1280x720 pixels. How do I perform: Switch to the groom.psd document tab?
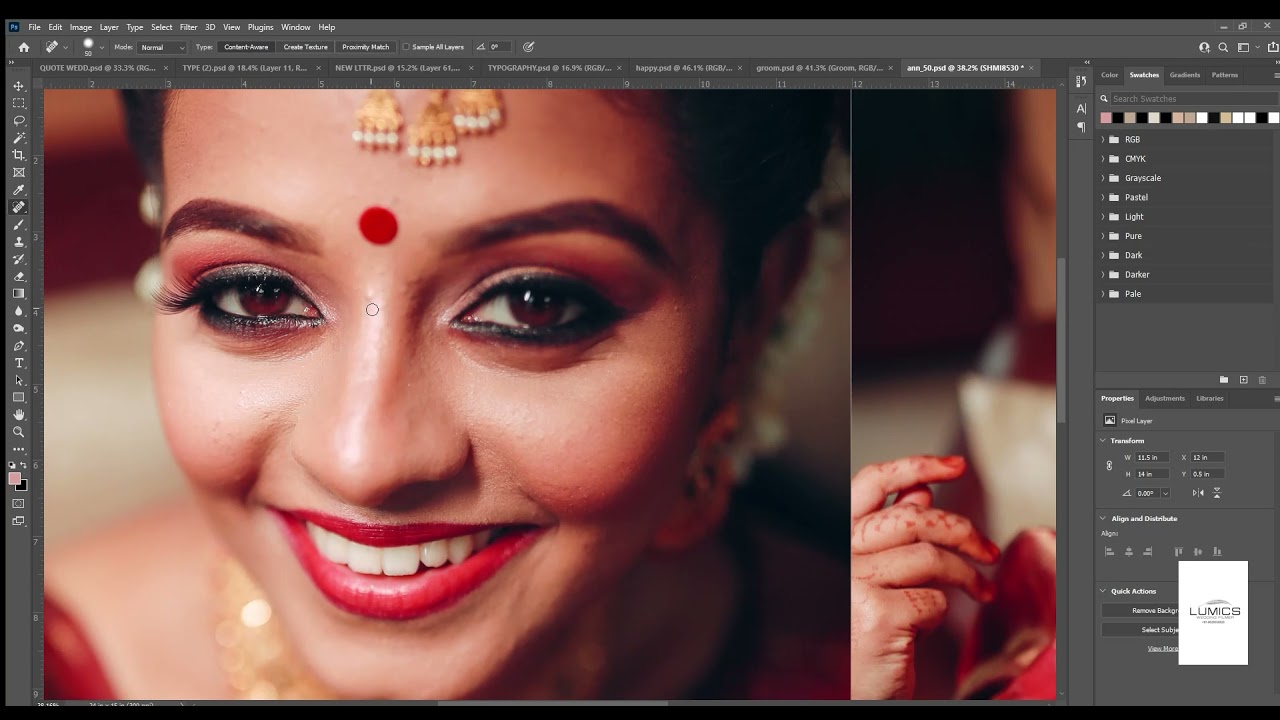[x=819, y=68]
